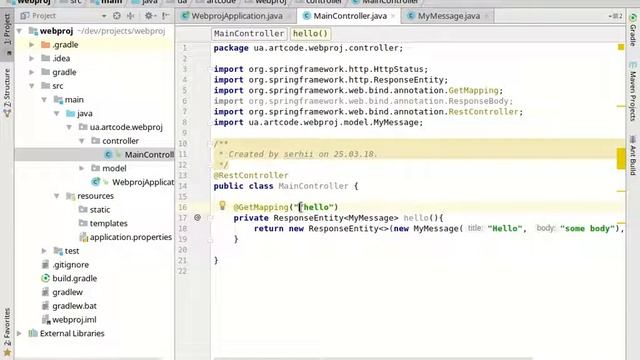The width and height of the screenshot is (640, 360).
Task: Collapse the java source folder
Action: point(57,113)
